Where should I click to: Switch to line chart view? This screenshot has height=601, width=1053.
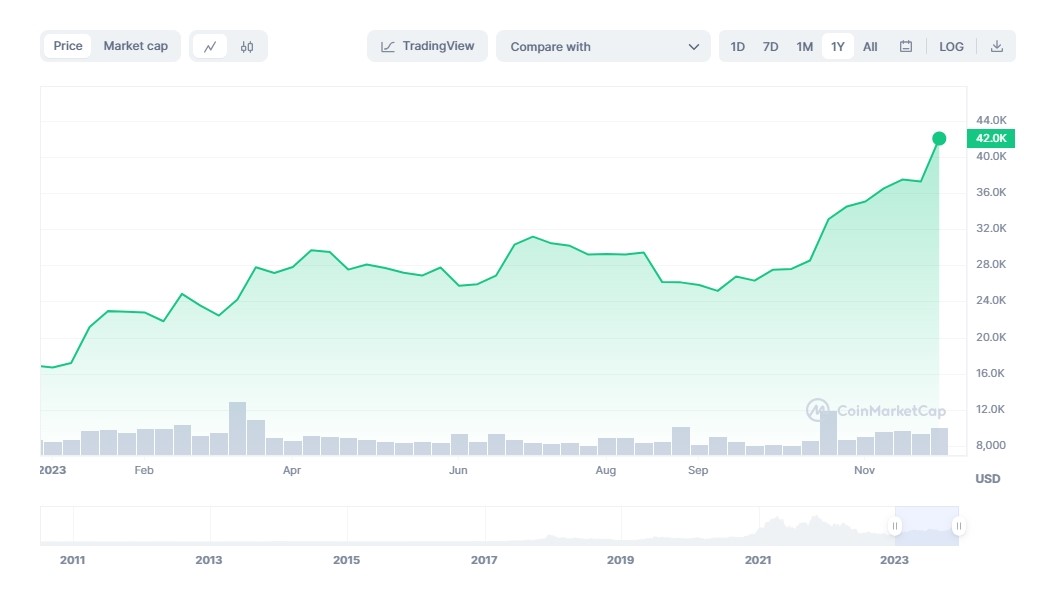coord(210,46)
